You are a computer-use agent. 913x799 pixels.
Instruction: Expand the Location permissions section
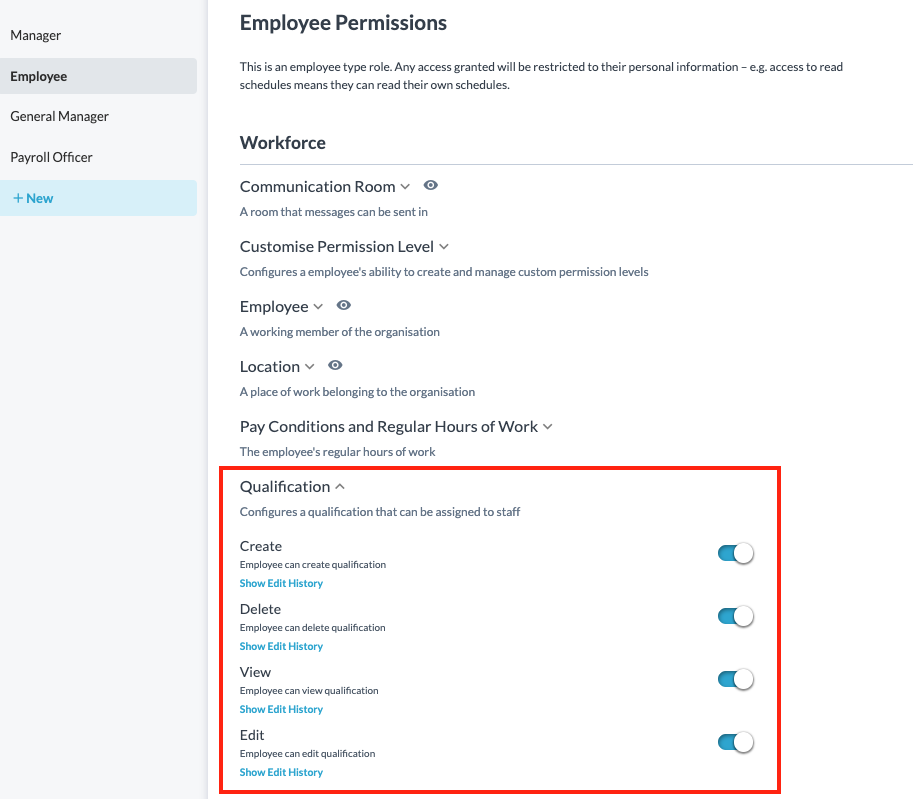coord(310,367)
